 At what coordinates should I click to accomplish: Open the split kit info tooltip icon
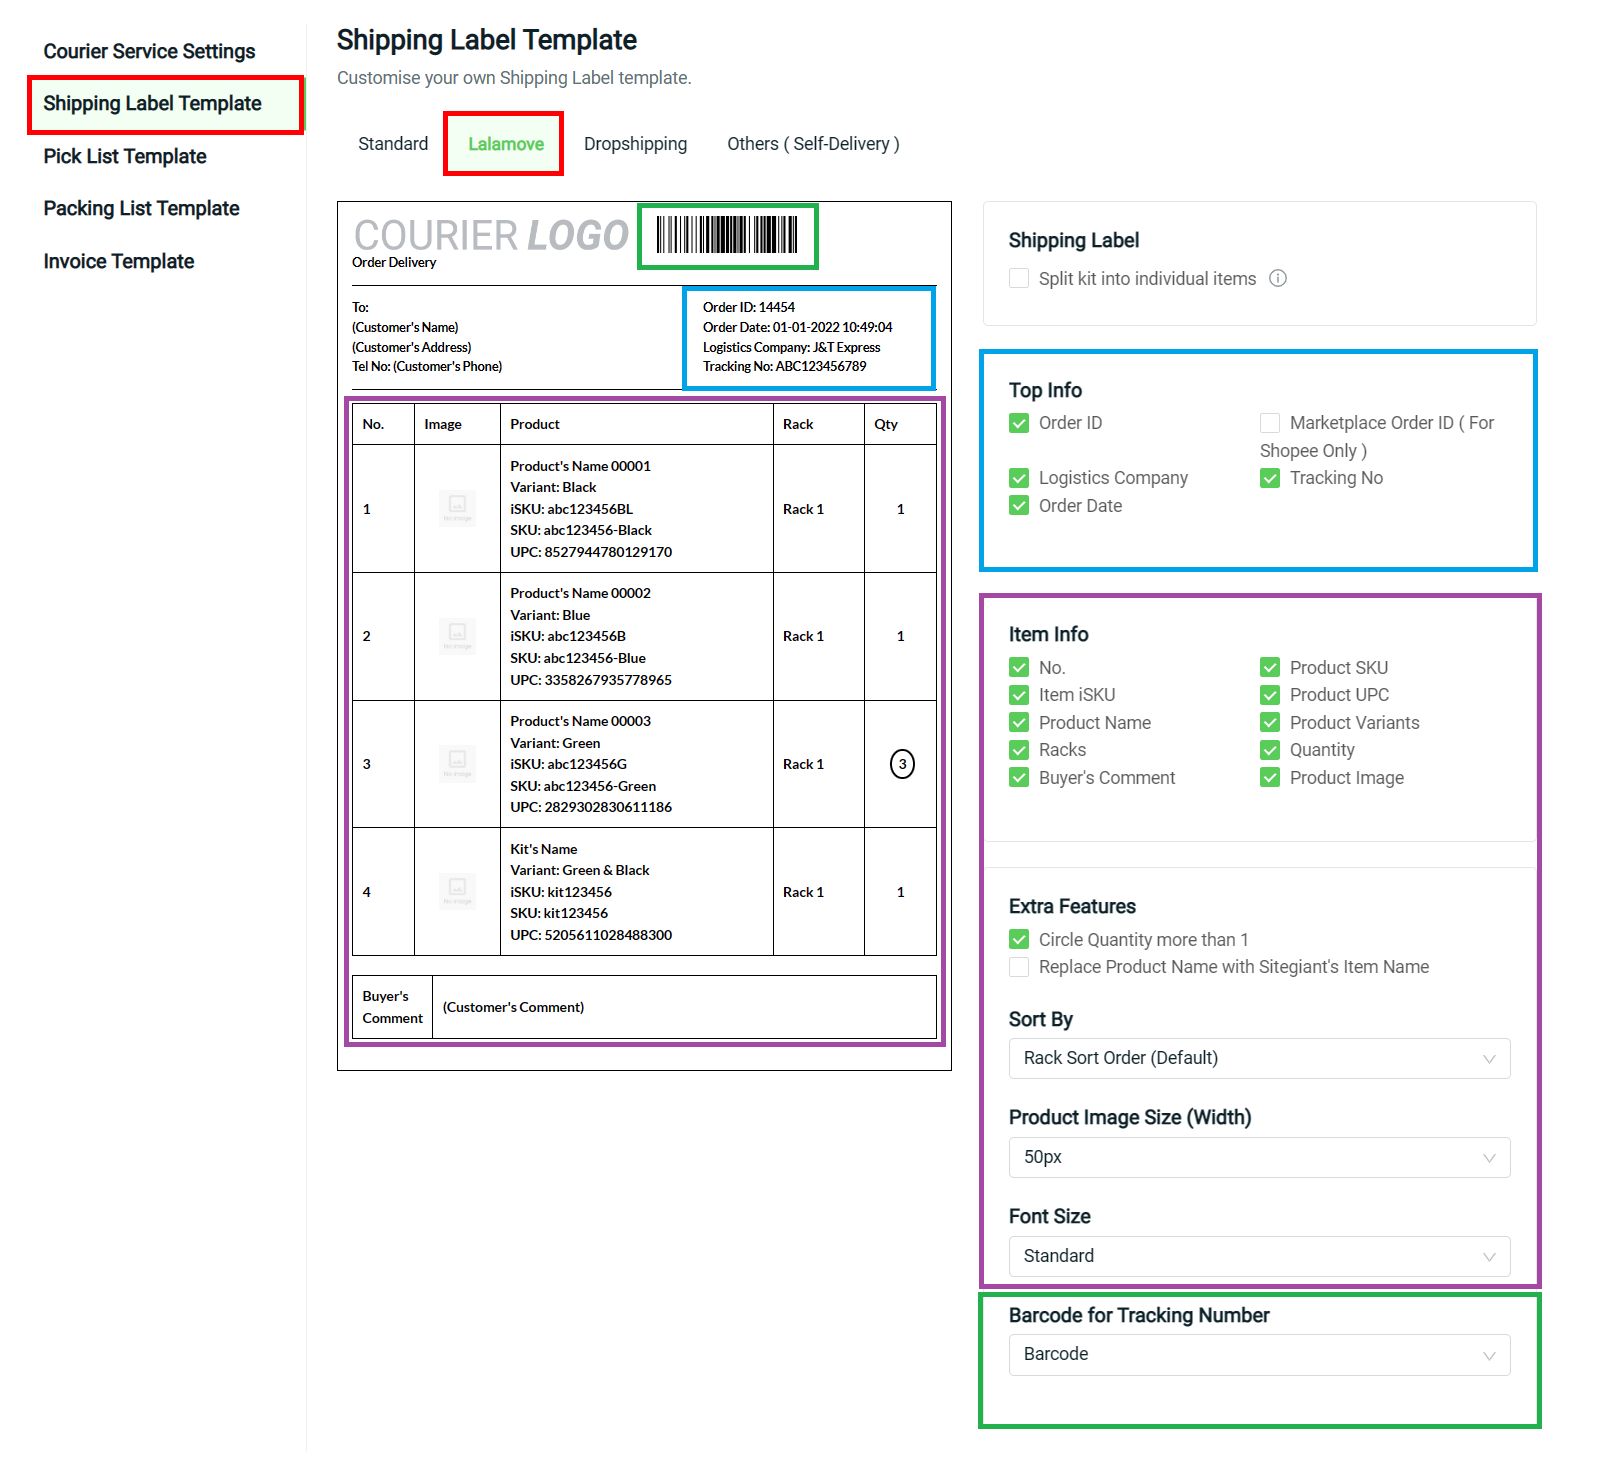point(1278,279)
